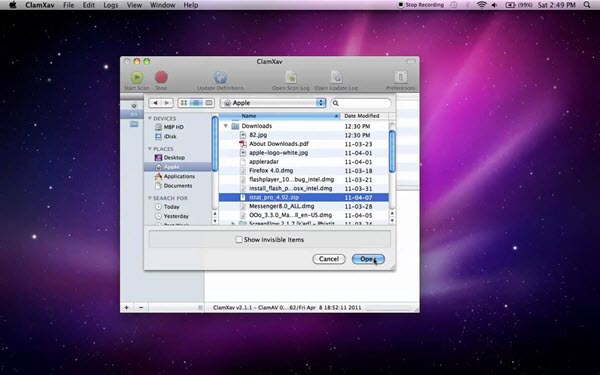Click the Start Scan toolbar icon
Image resolution: width=600 pixels, height=375 pixels.
137,78
